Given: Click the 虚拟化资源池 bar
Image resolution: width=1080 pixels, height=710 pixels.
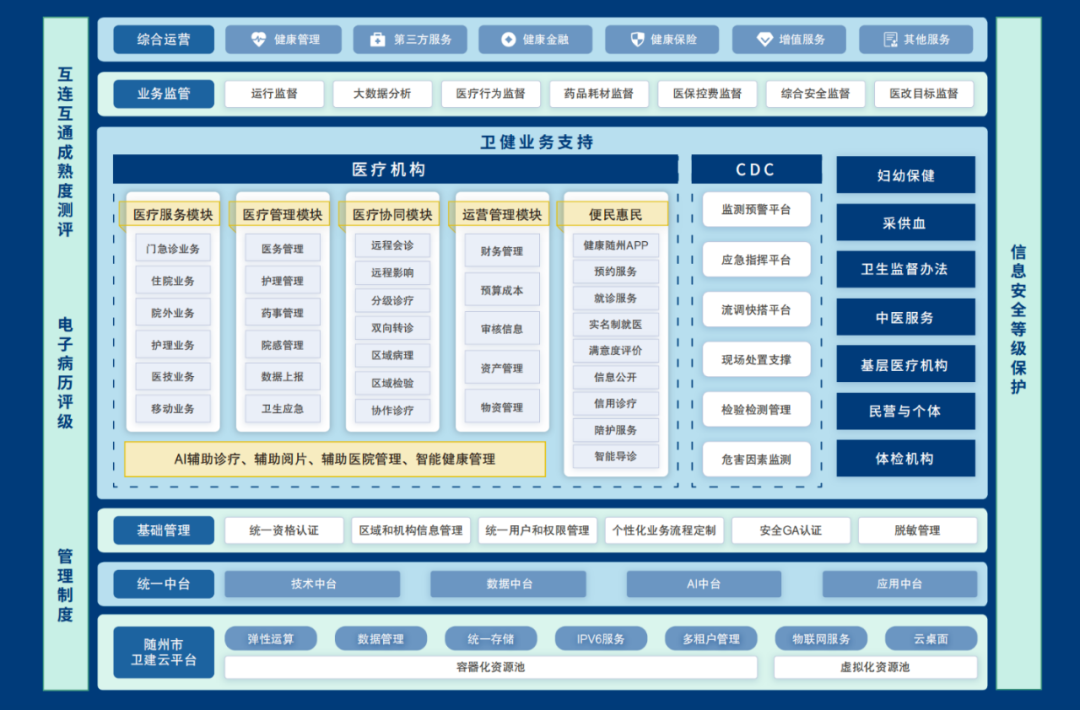Looking at the screenshot, I should (875, 667).
